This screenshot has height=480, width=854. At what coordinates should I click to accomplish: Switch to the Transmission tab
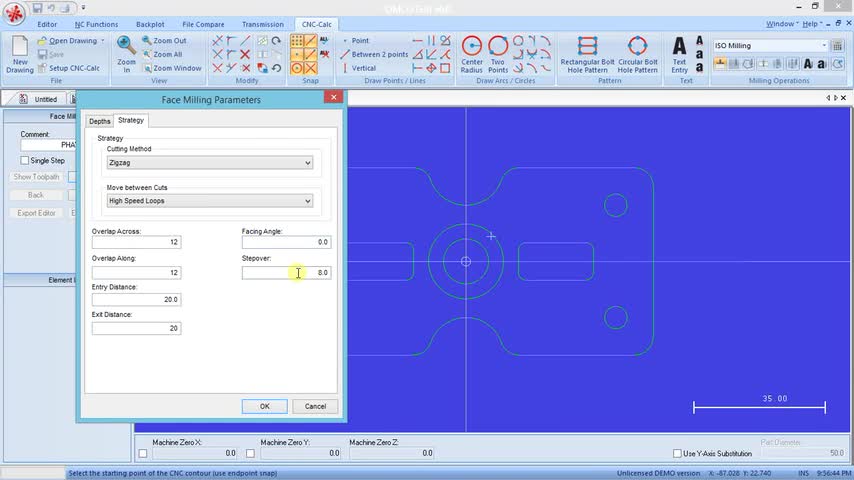[x=263, y=25]
